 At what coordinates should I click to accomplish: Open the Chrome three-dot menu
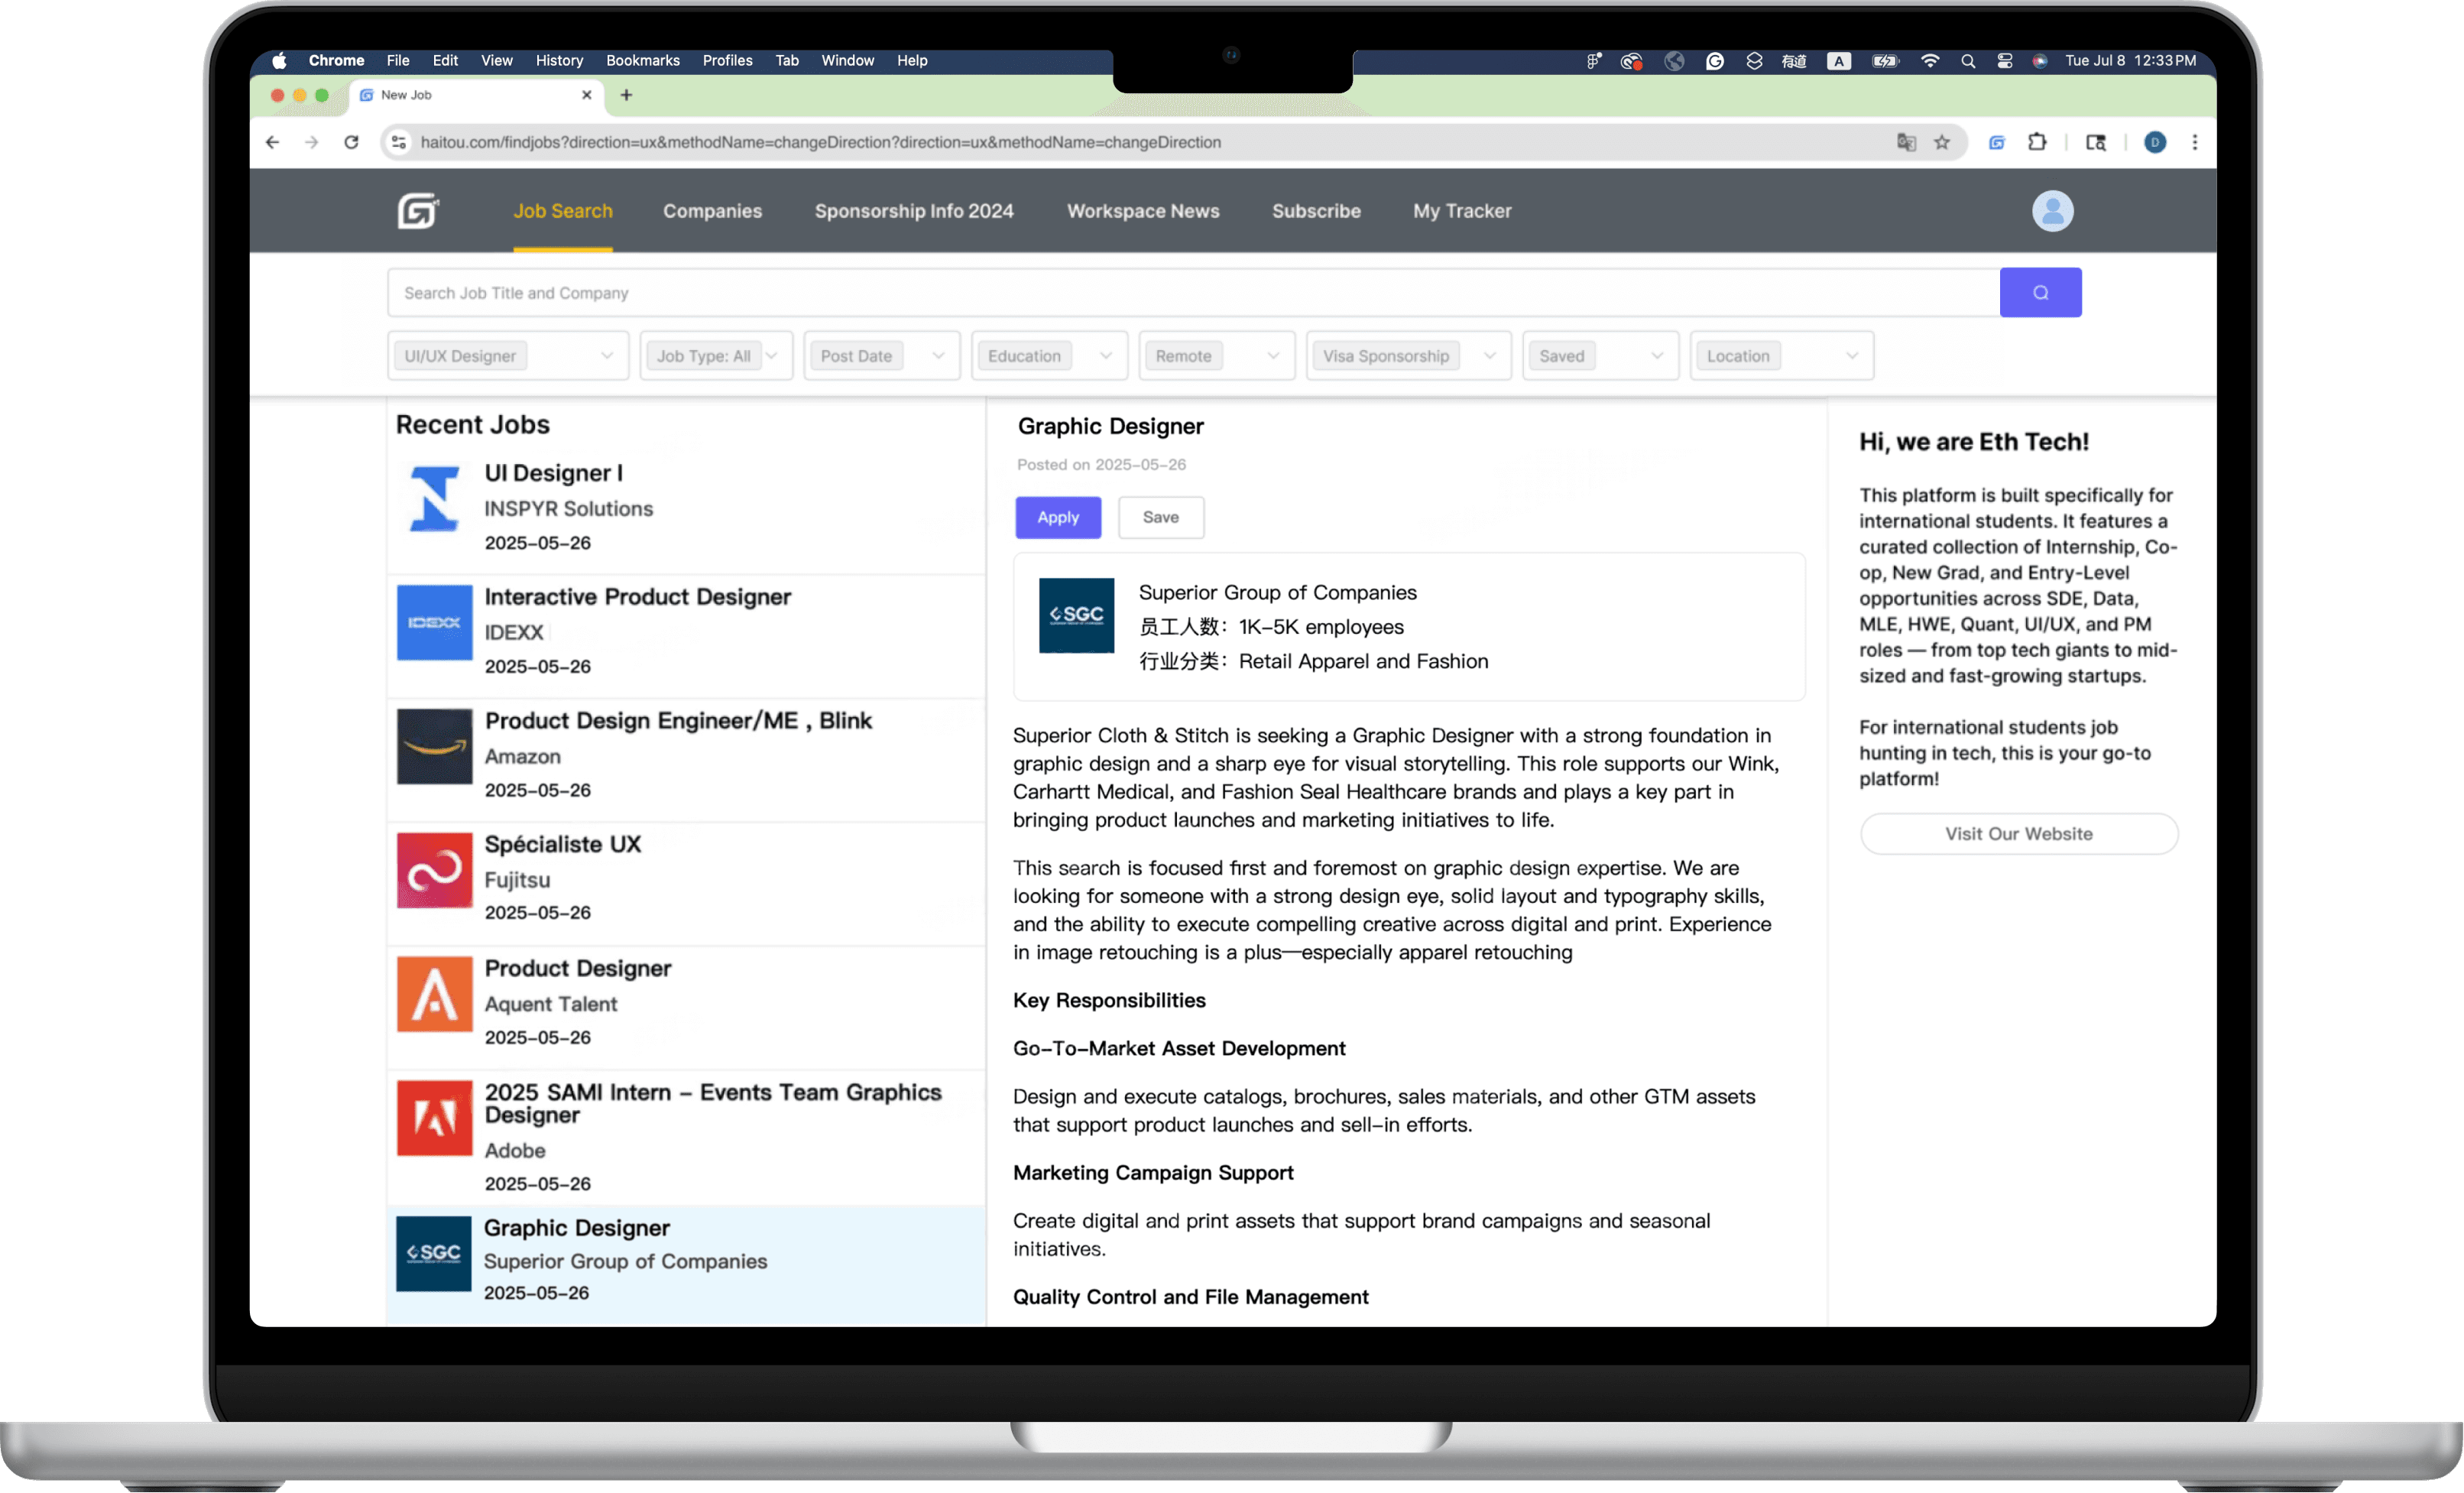[2194, 142]
